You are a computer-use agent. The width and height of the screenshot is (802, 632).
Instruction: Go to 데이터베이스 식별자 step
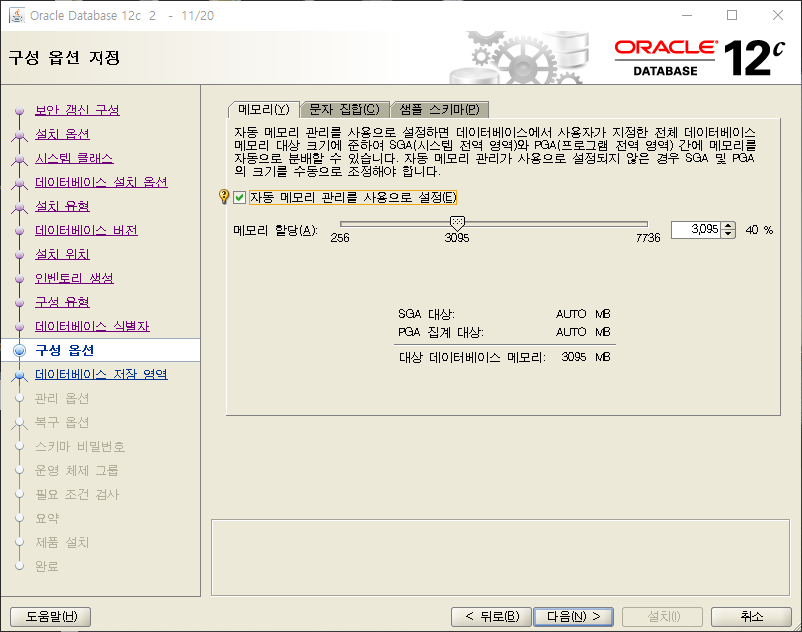click(92, 326)
